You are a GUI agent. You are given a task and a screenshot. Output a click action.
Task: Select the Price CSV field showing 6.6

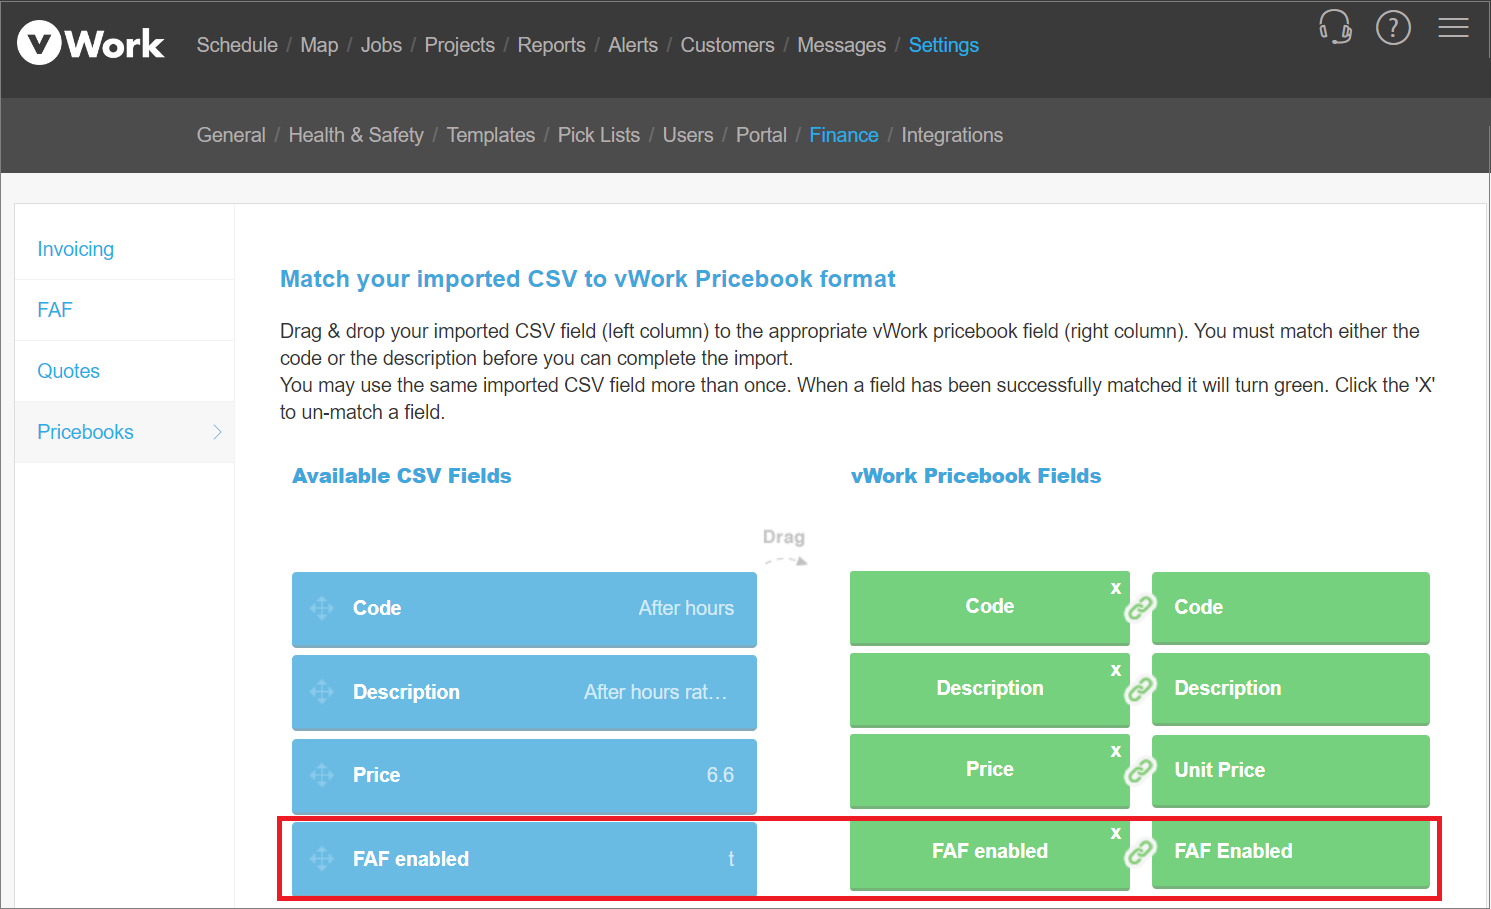pyautogui.click(x=524, y=776)
